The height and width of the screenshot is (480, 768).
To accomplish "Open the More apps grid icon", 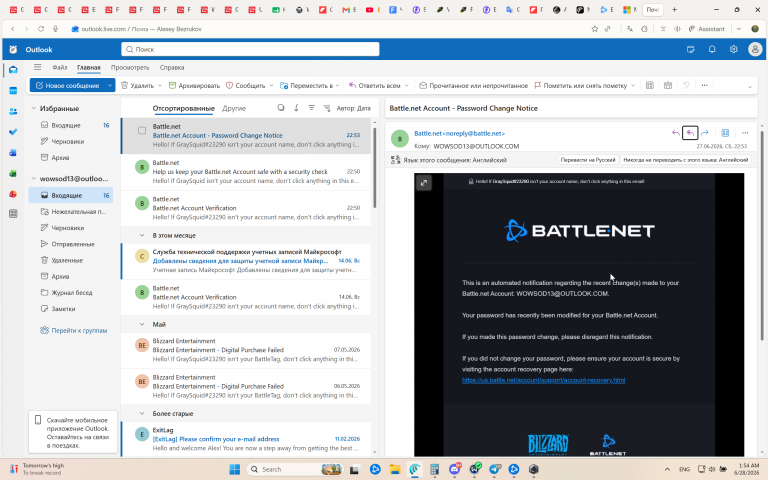I will 13,214.
